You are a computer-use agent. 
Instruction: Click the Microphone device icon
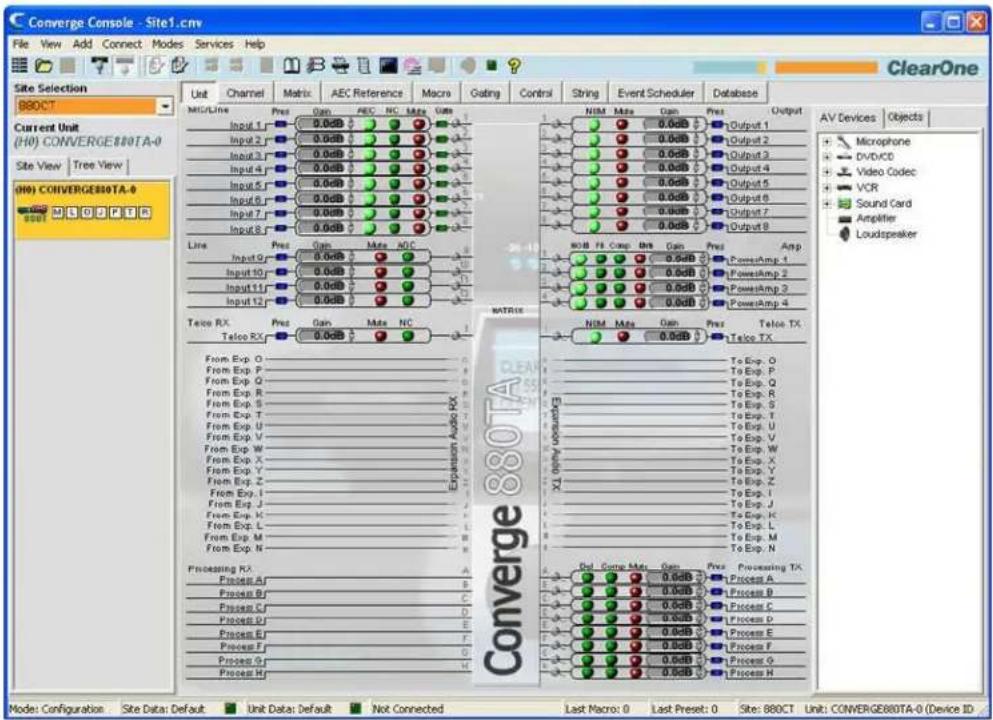(x=844, y=141)
